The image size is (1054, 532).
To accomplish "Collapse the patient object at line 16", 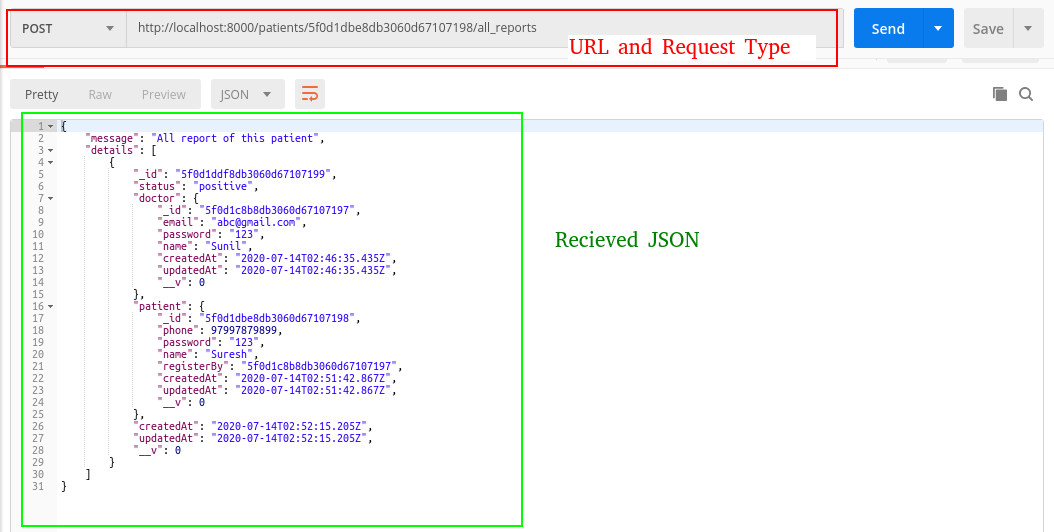I will coord(50,306).
